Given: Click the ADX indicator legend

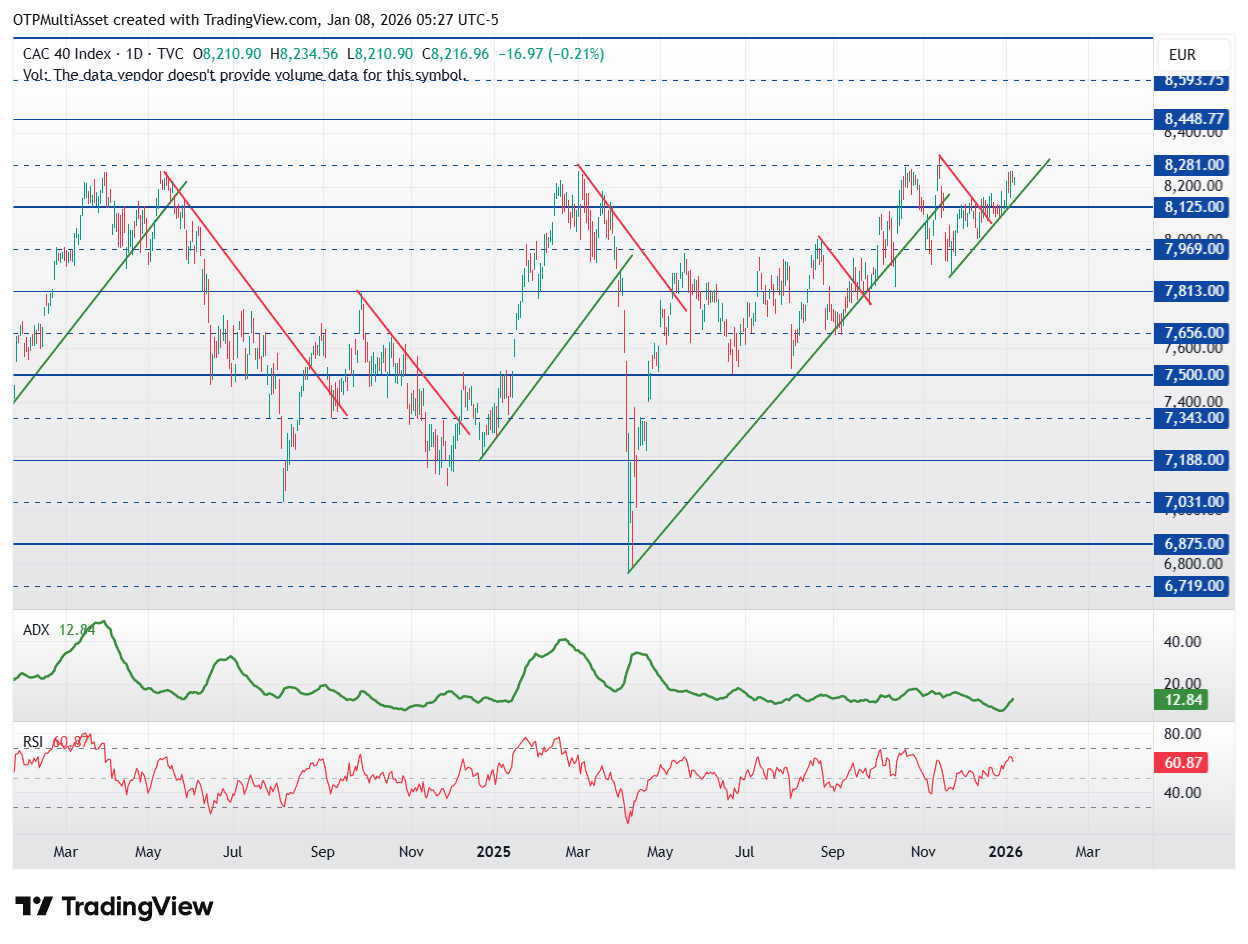Looking at the screenshot, I should (x=59, y=630).
